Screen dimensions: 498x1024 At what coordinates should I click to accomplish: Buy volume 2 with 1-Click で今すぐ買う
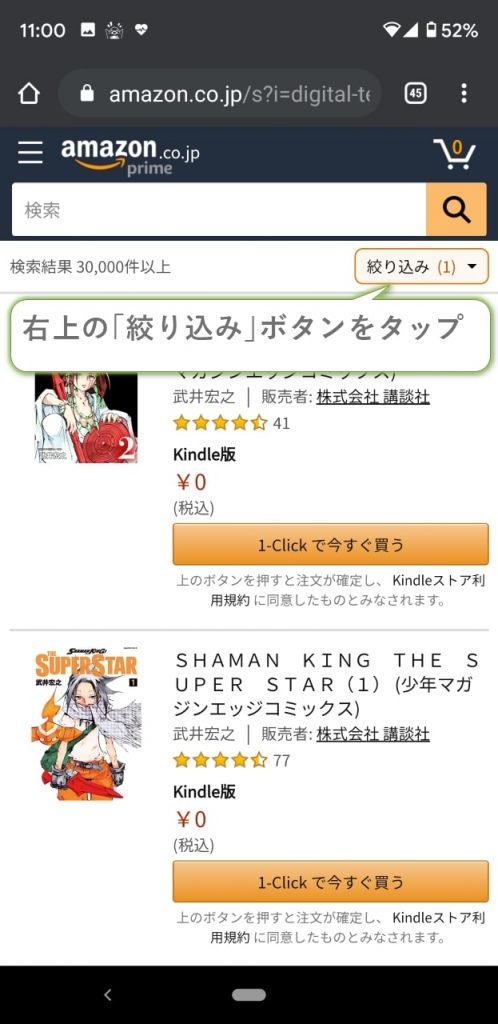(x=330, y=544)
